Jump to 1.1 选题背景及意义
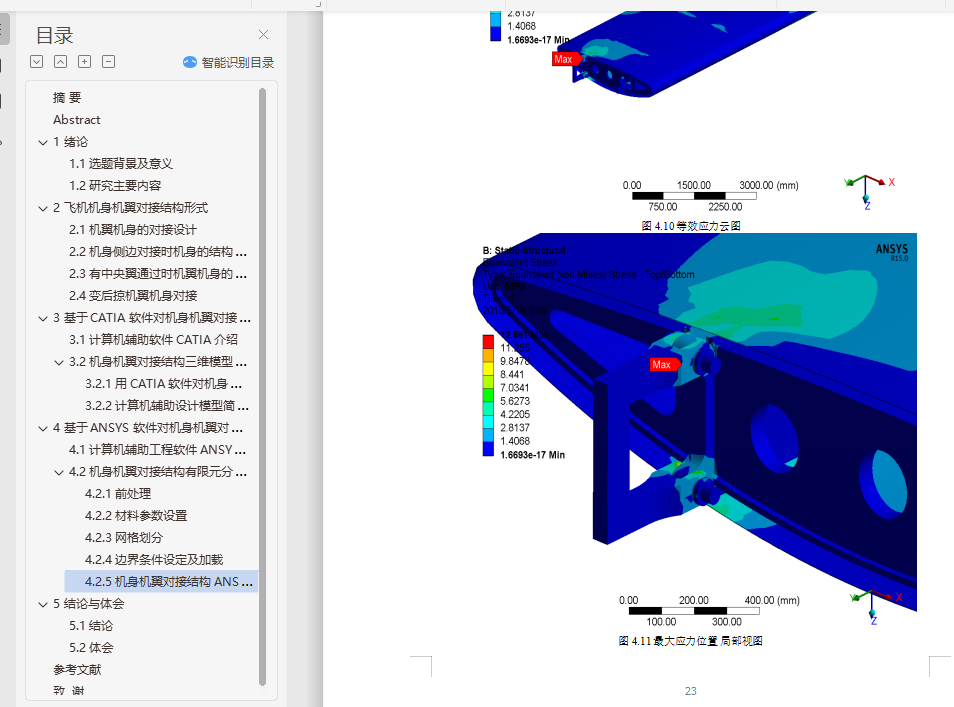Viewport: 954px width, 707px height. [x=120, y=164]
